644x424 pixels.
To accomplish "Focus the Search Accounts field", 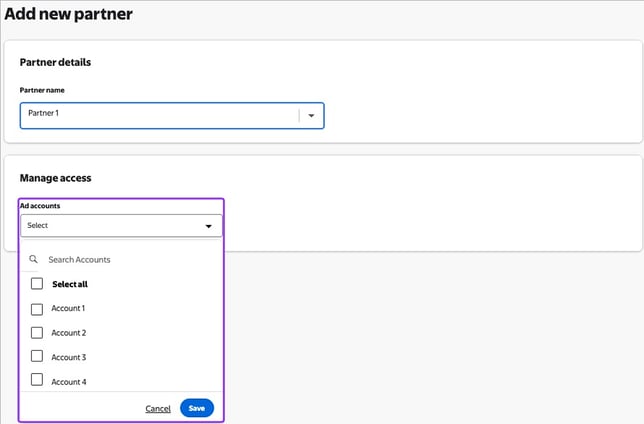I will point(123,260).
